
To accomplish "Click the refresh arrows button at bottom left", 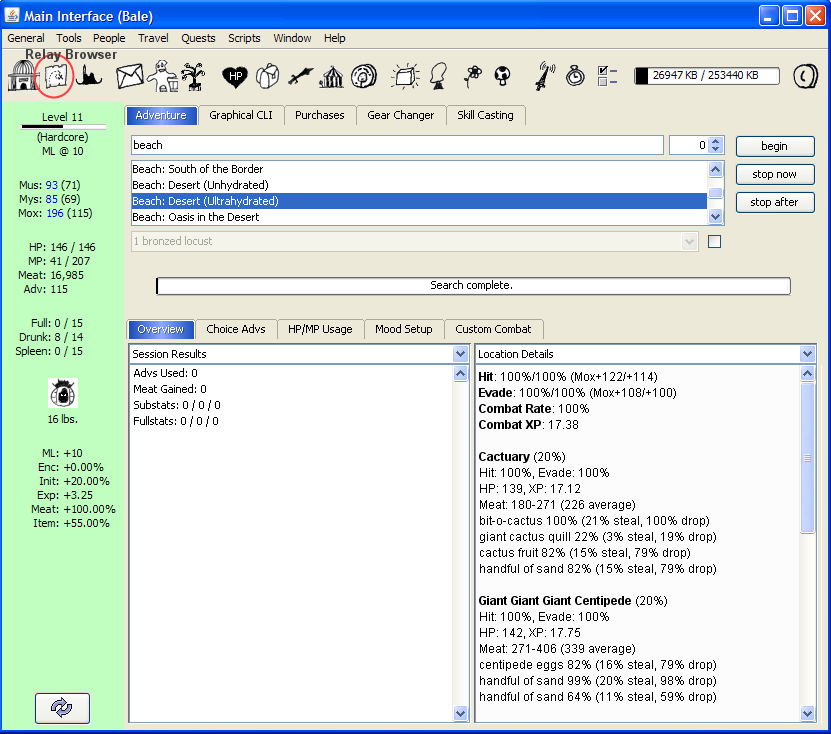I will pyautogui.click(x=62, y=707).
